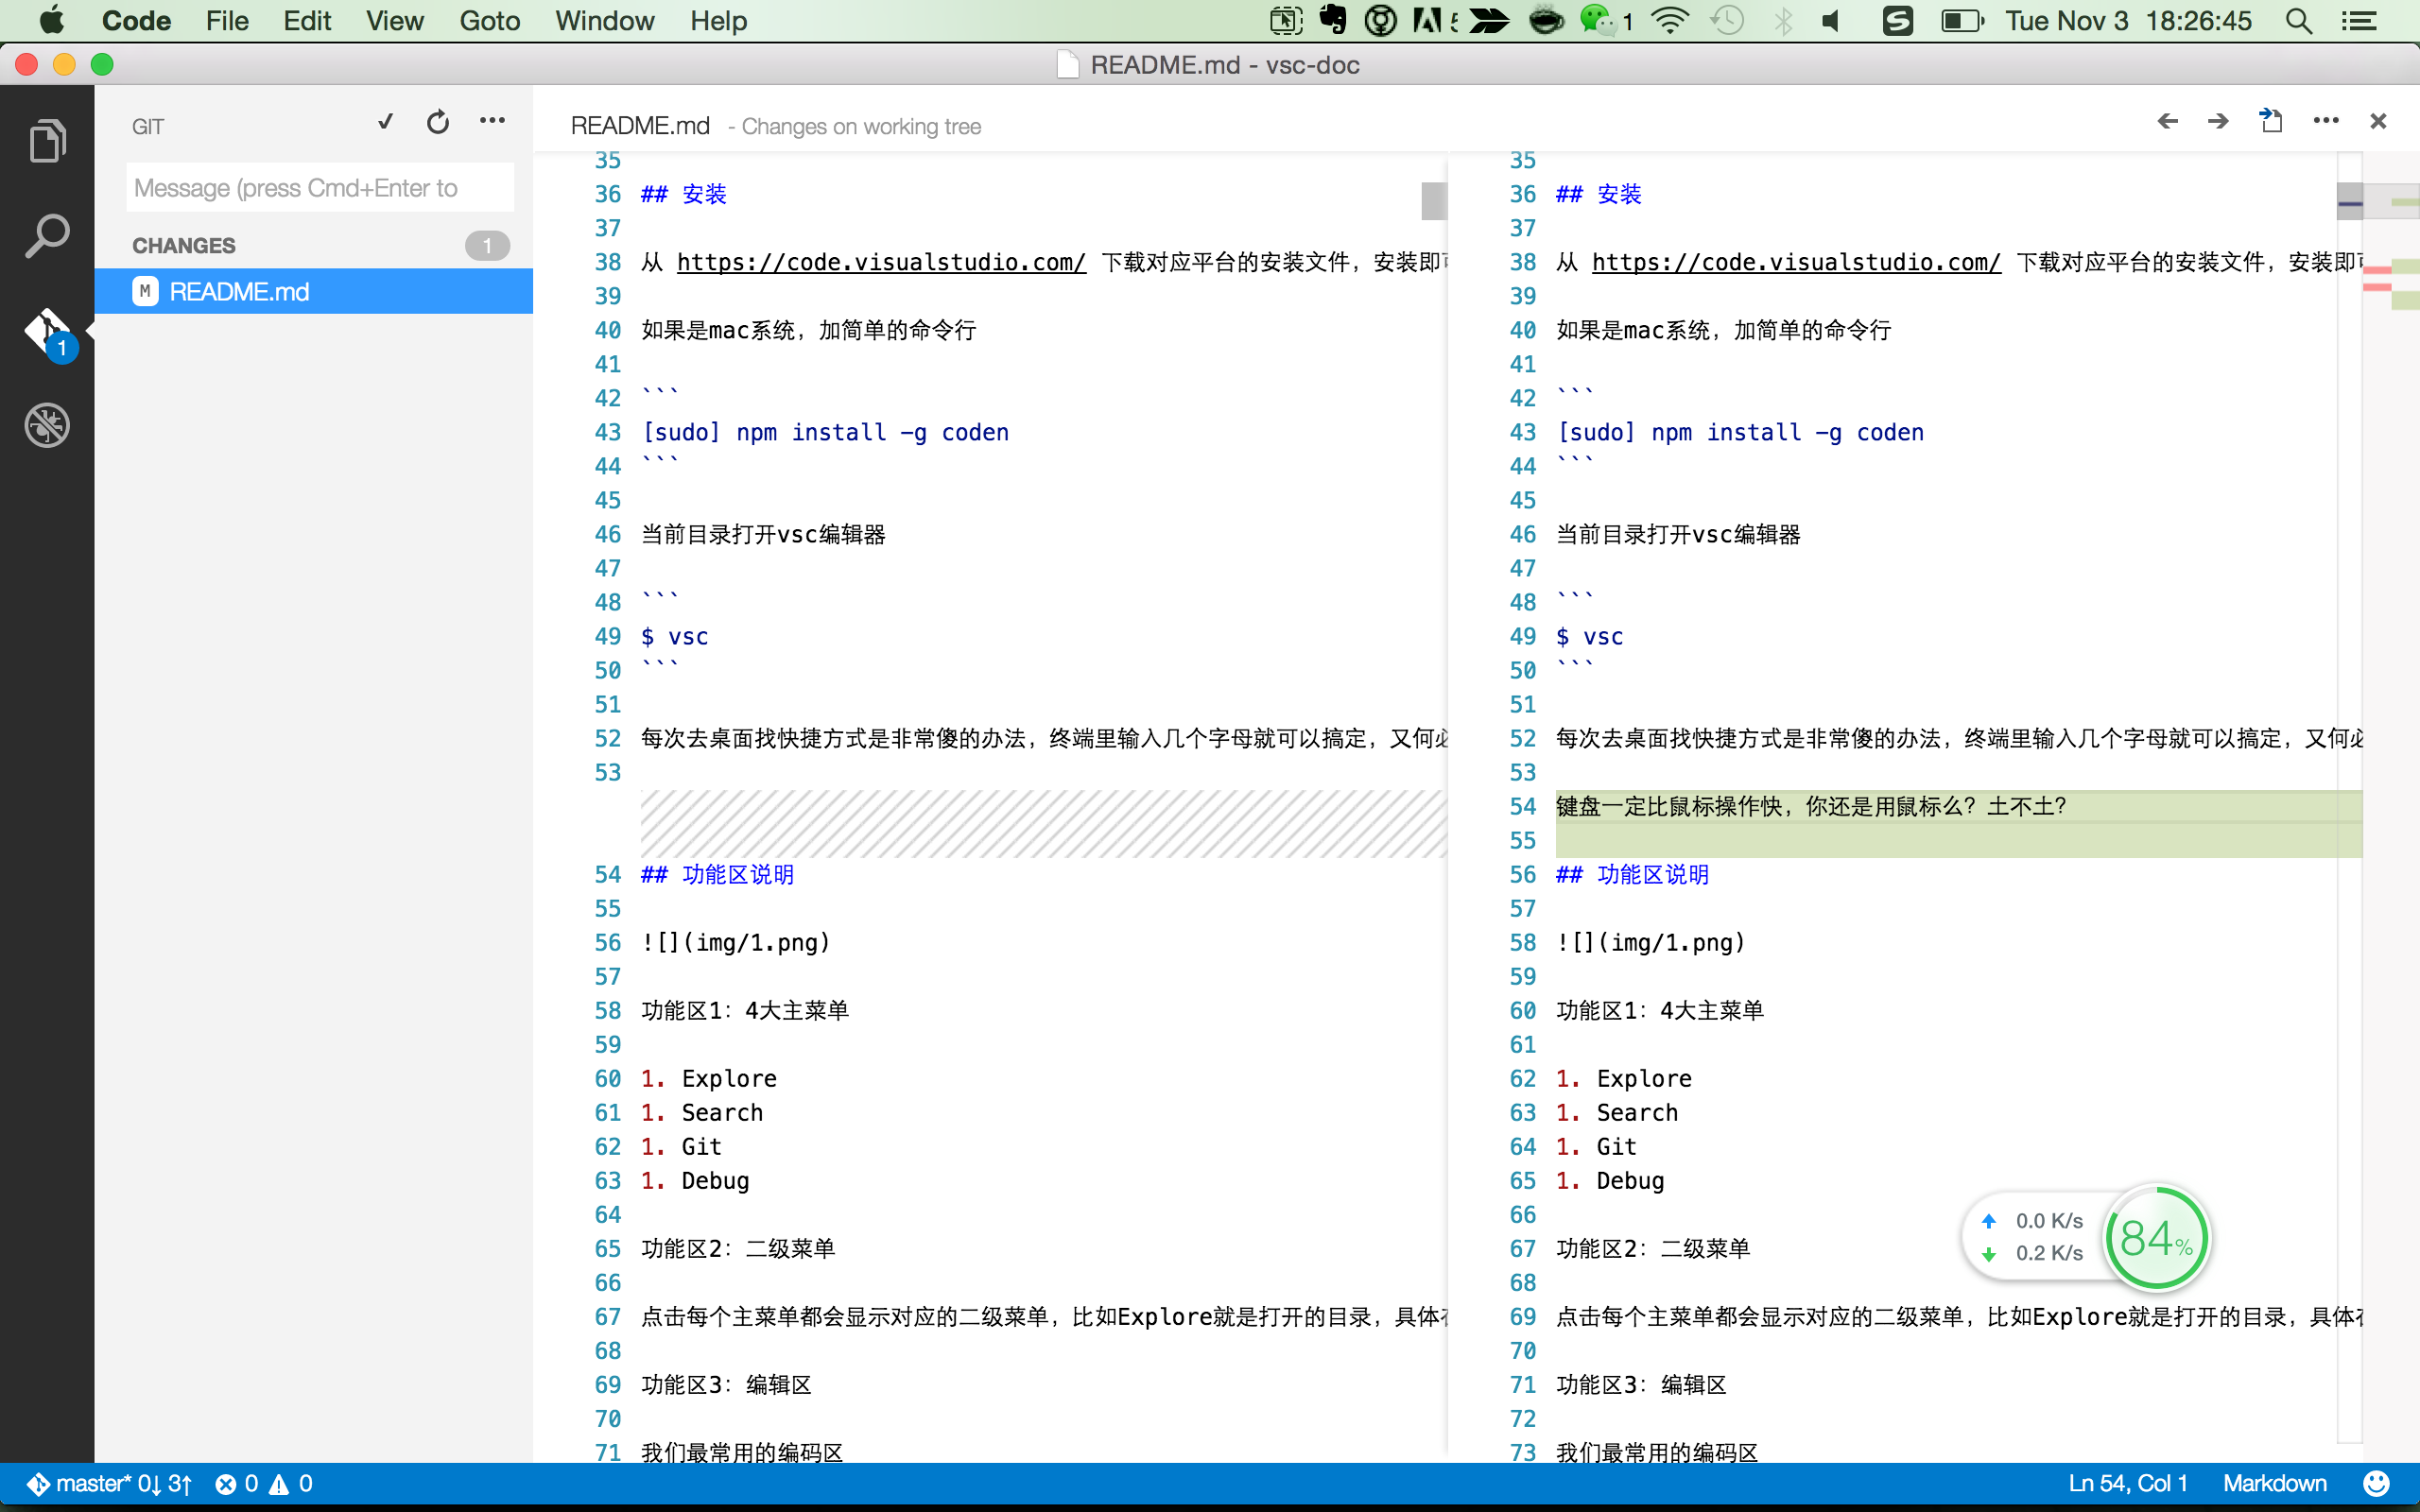Expand Git panel more actions menu

pos(492,122)
